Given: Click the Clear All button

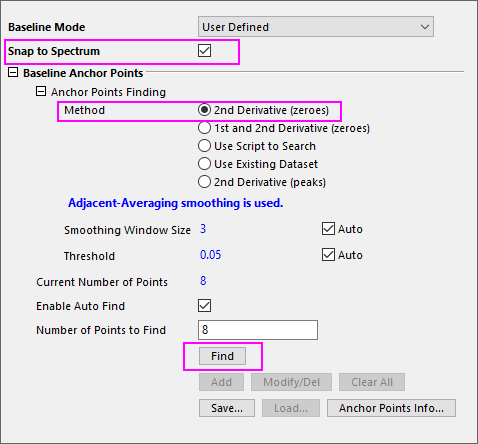Looking at the screenshot, I should coord(372,382).
